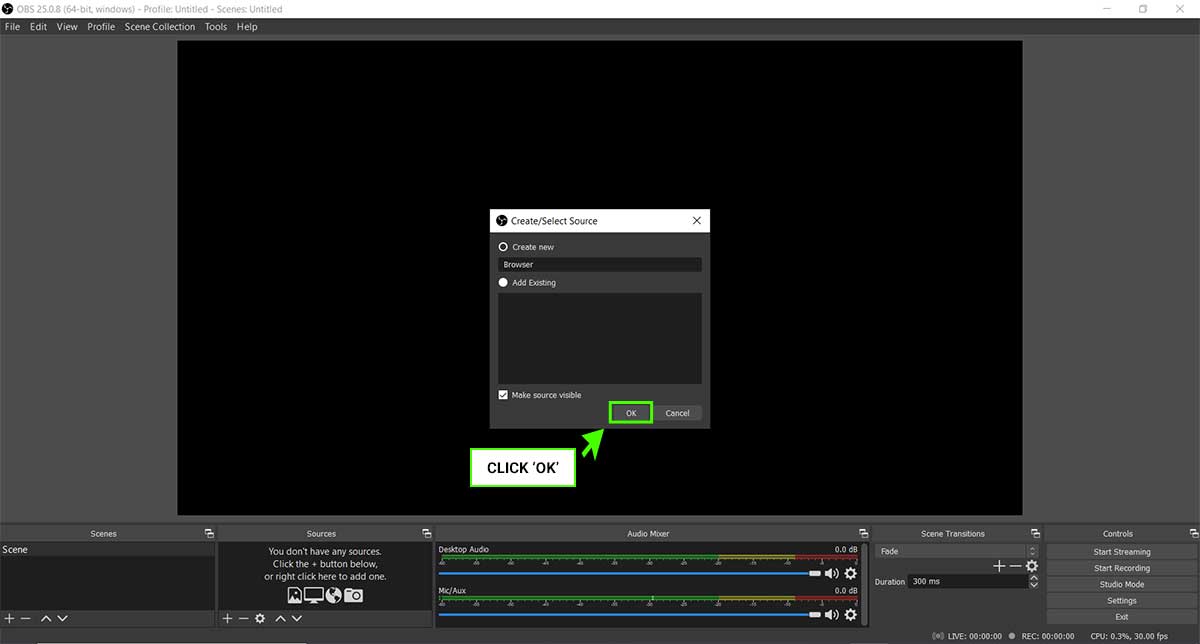Click the Desktop Audio '0.0 dB' level readout

(846, 550)
